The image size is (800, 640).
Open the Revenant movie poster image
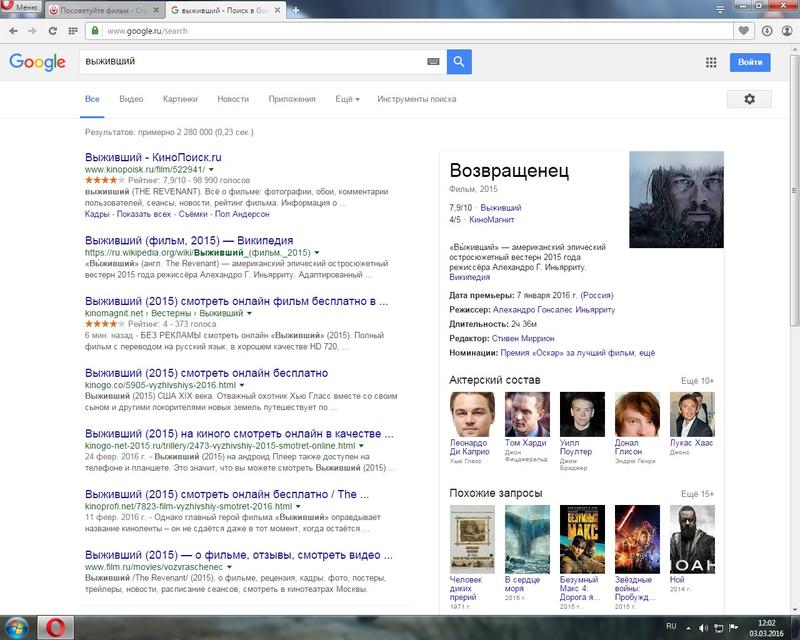coord(676,200)
